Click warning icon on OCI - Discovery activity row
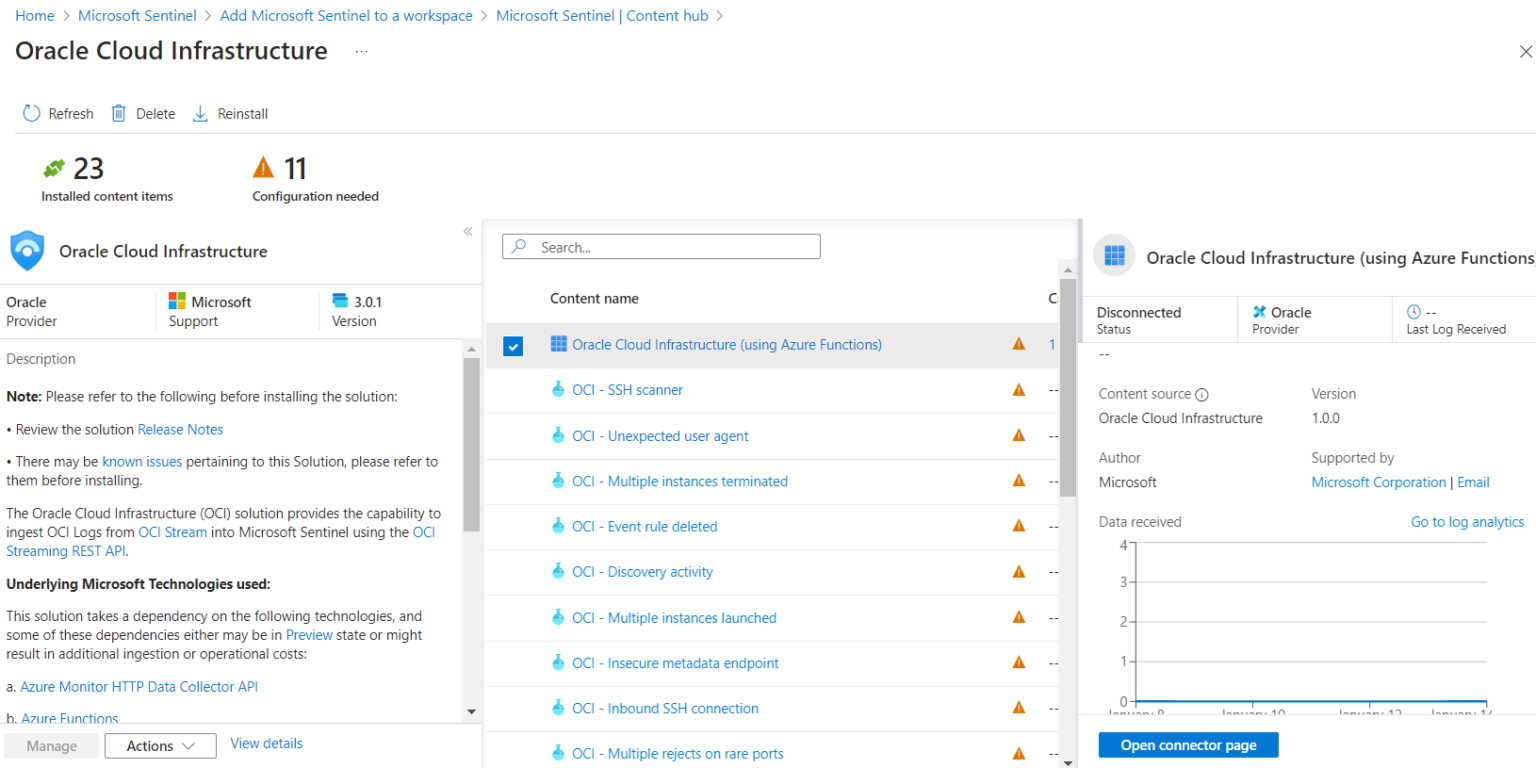The width and height of the screenshot is (1536, 768). tap(1019, 572)
